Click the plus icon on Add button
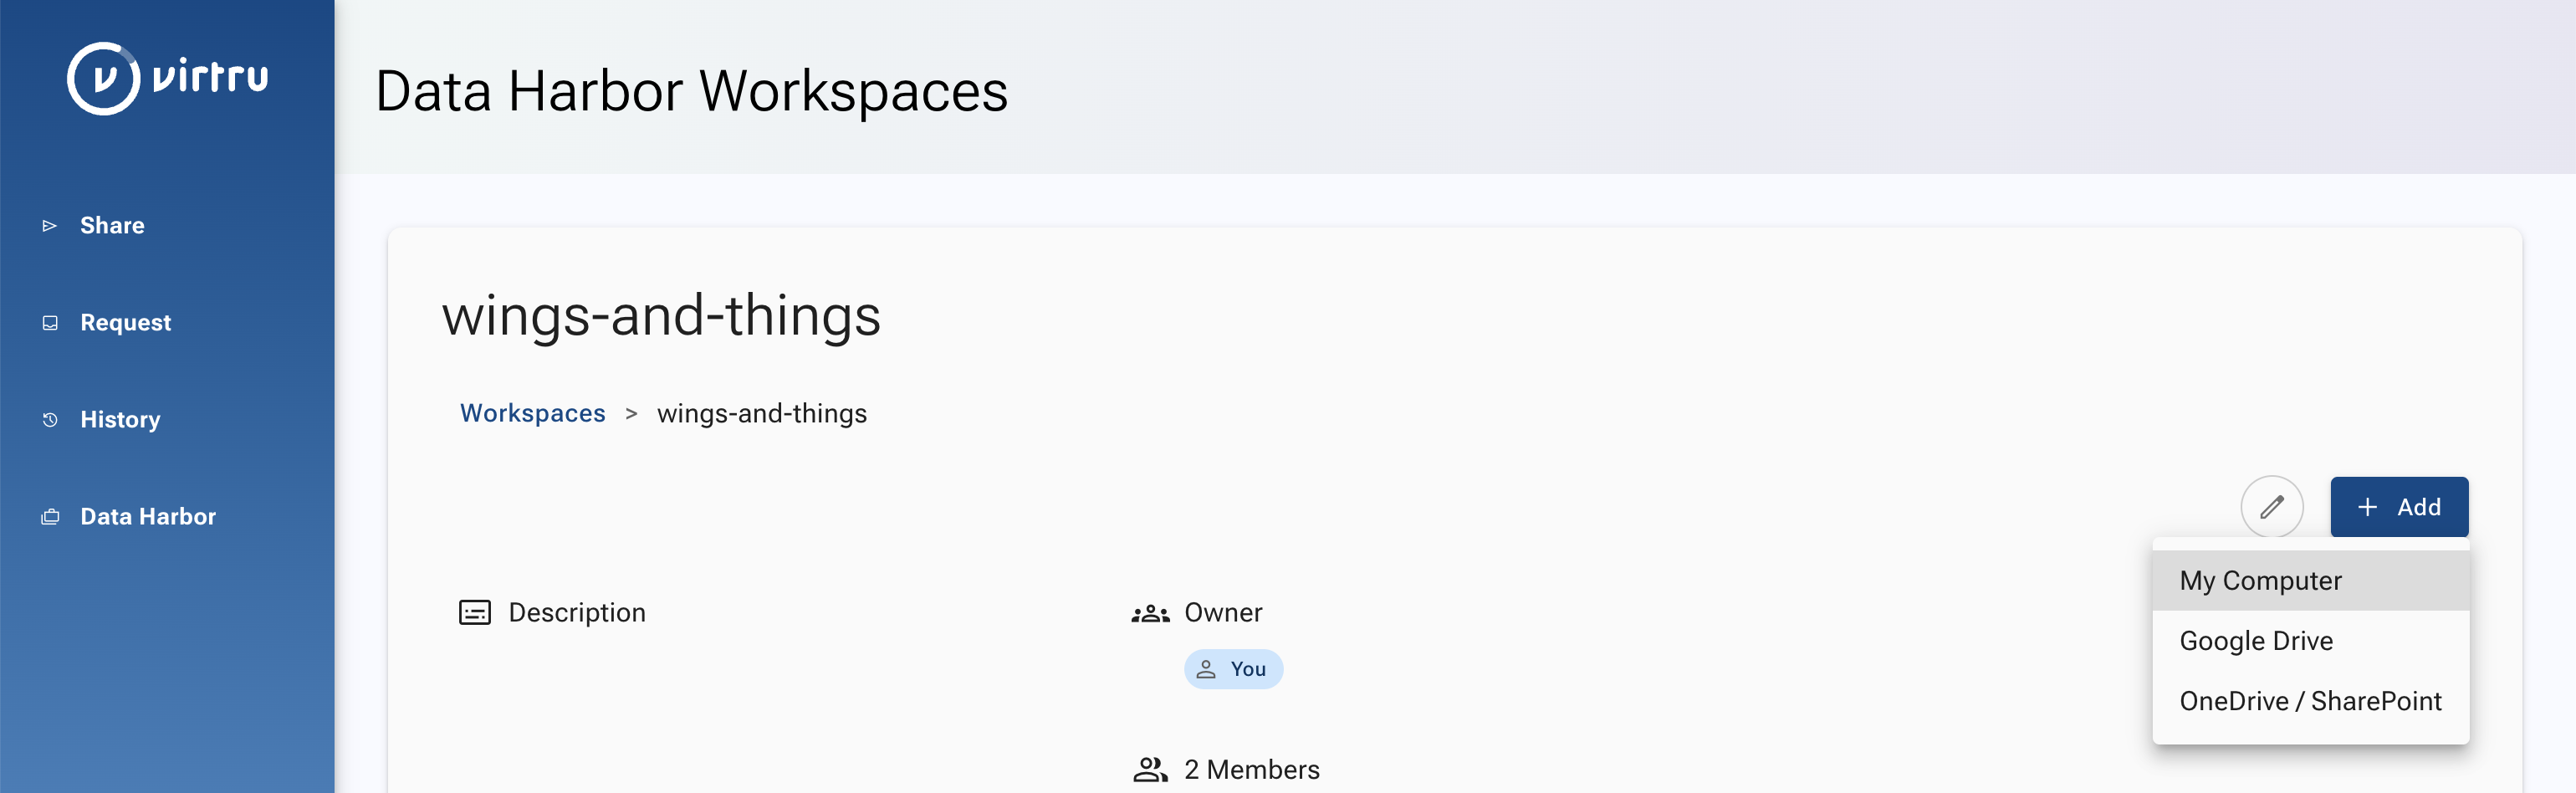The width and height of the screenshot is (2576, 793). pos(2367,507)
